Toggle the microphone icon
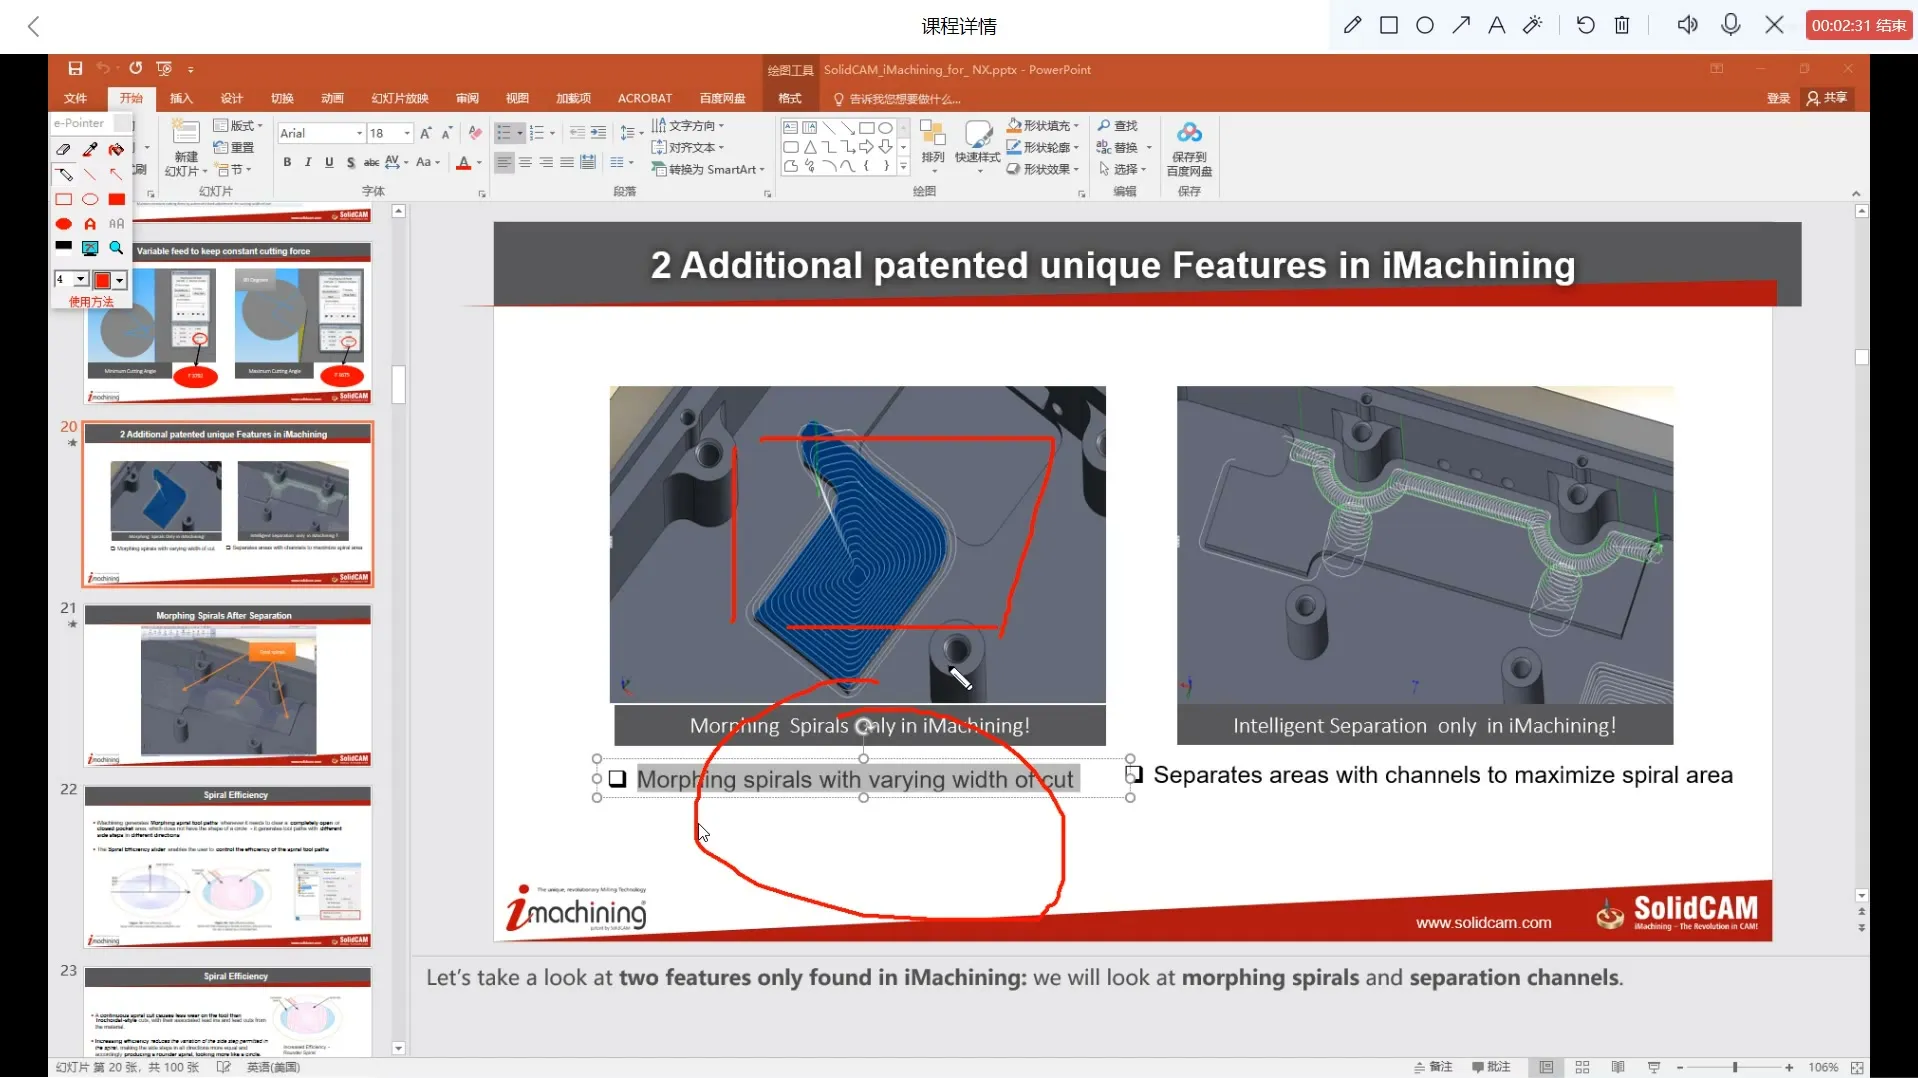This screenshot has height=1078, width=1918. coord(1731,25)
